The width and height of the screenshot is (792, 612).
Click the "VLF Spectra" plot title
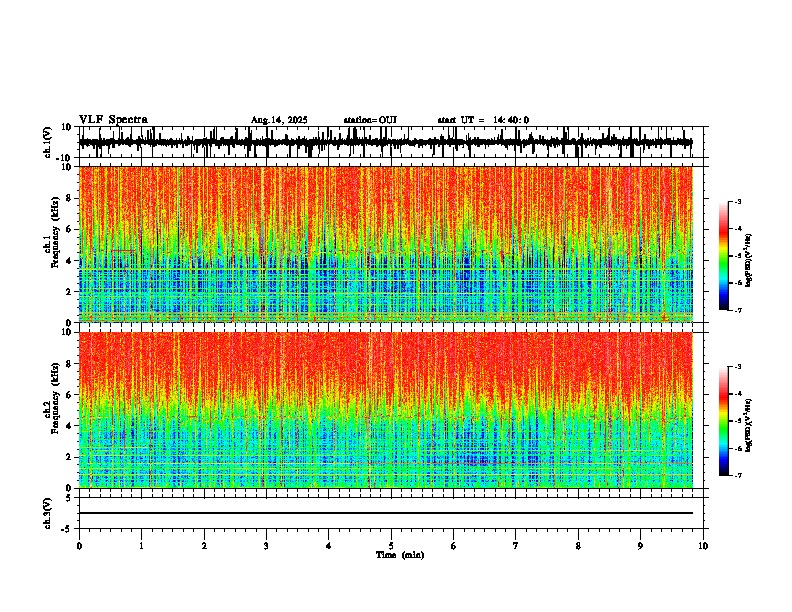(113, 120)
